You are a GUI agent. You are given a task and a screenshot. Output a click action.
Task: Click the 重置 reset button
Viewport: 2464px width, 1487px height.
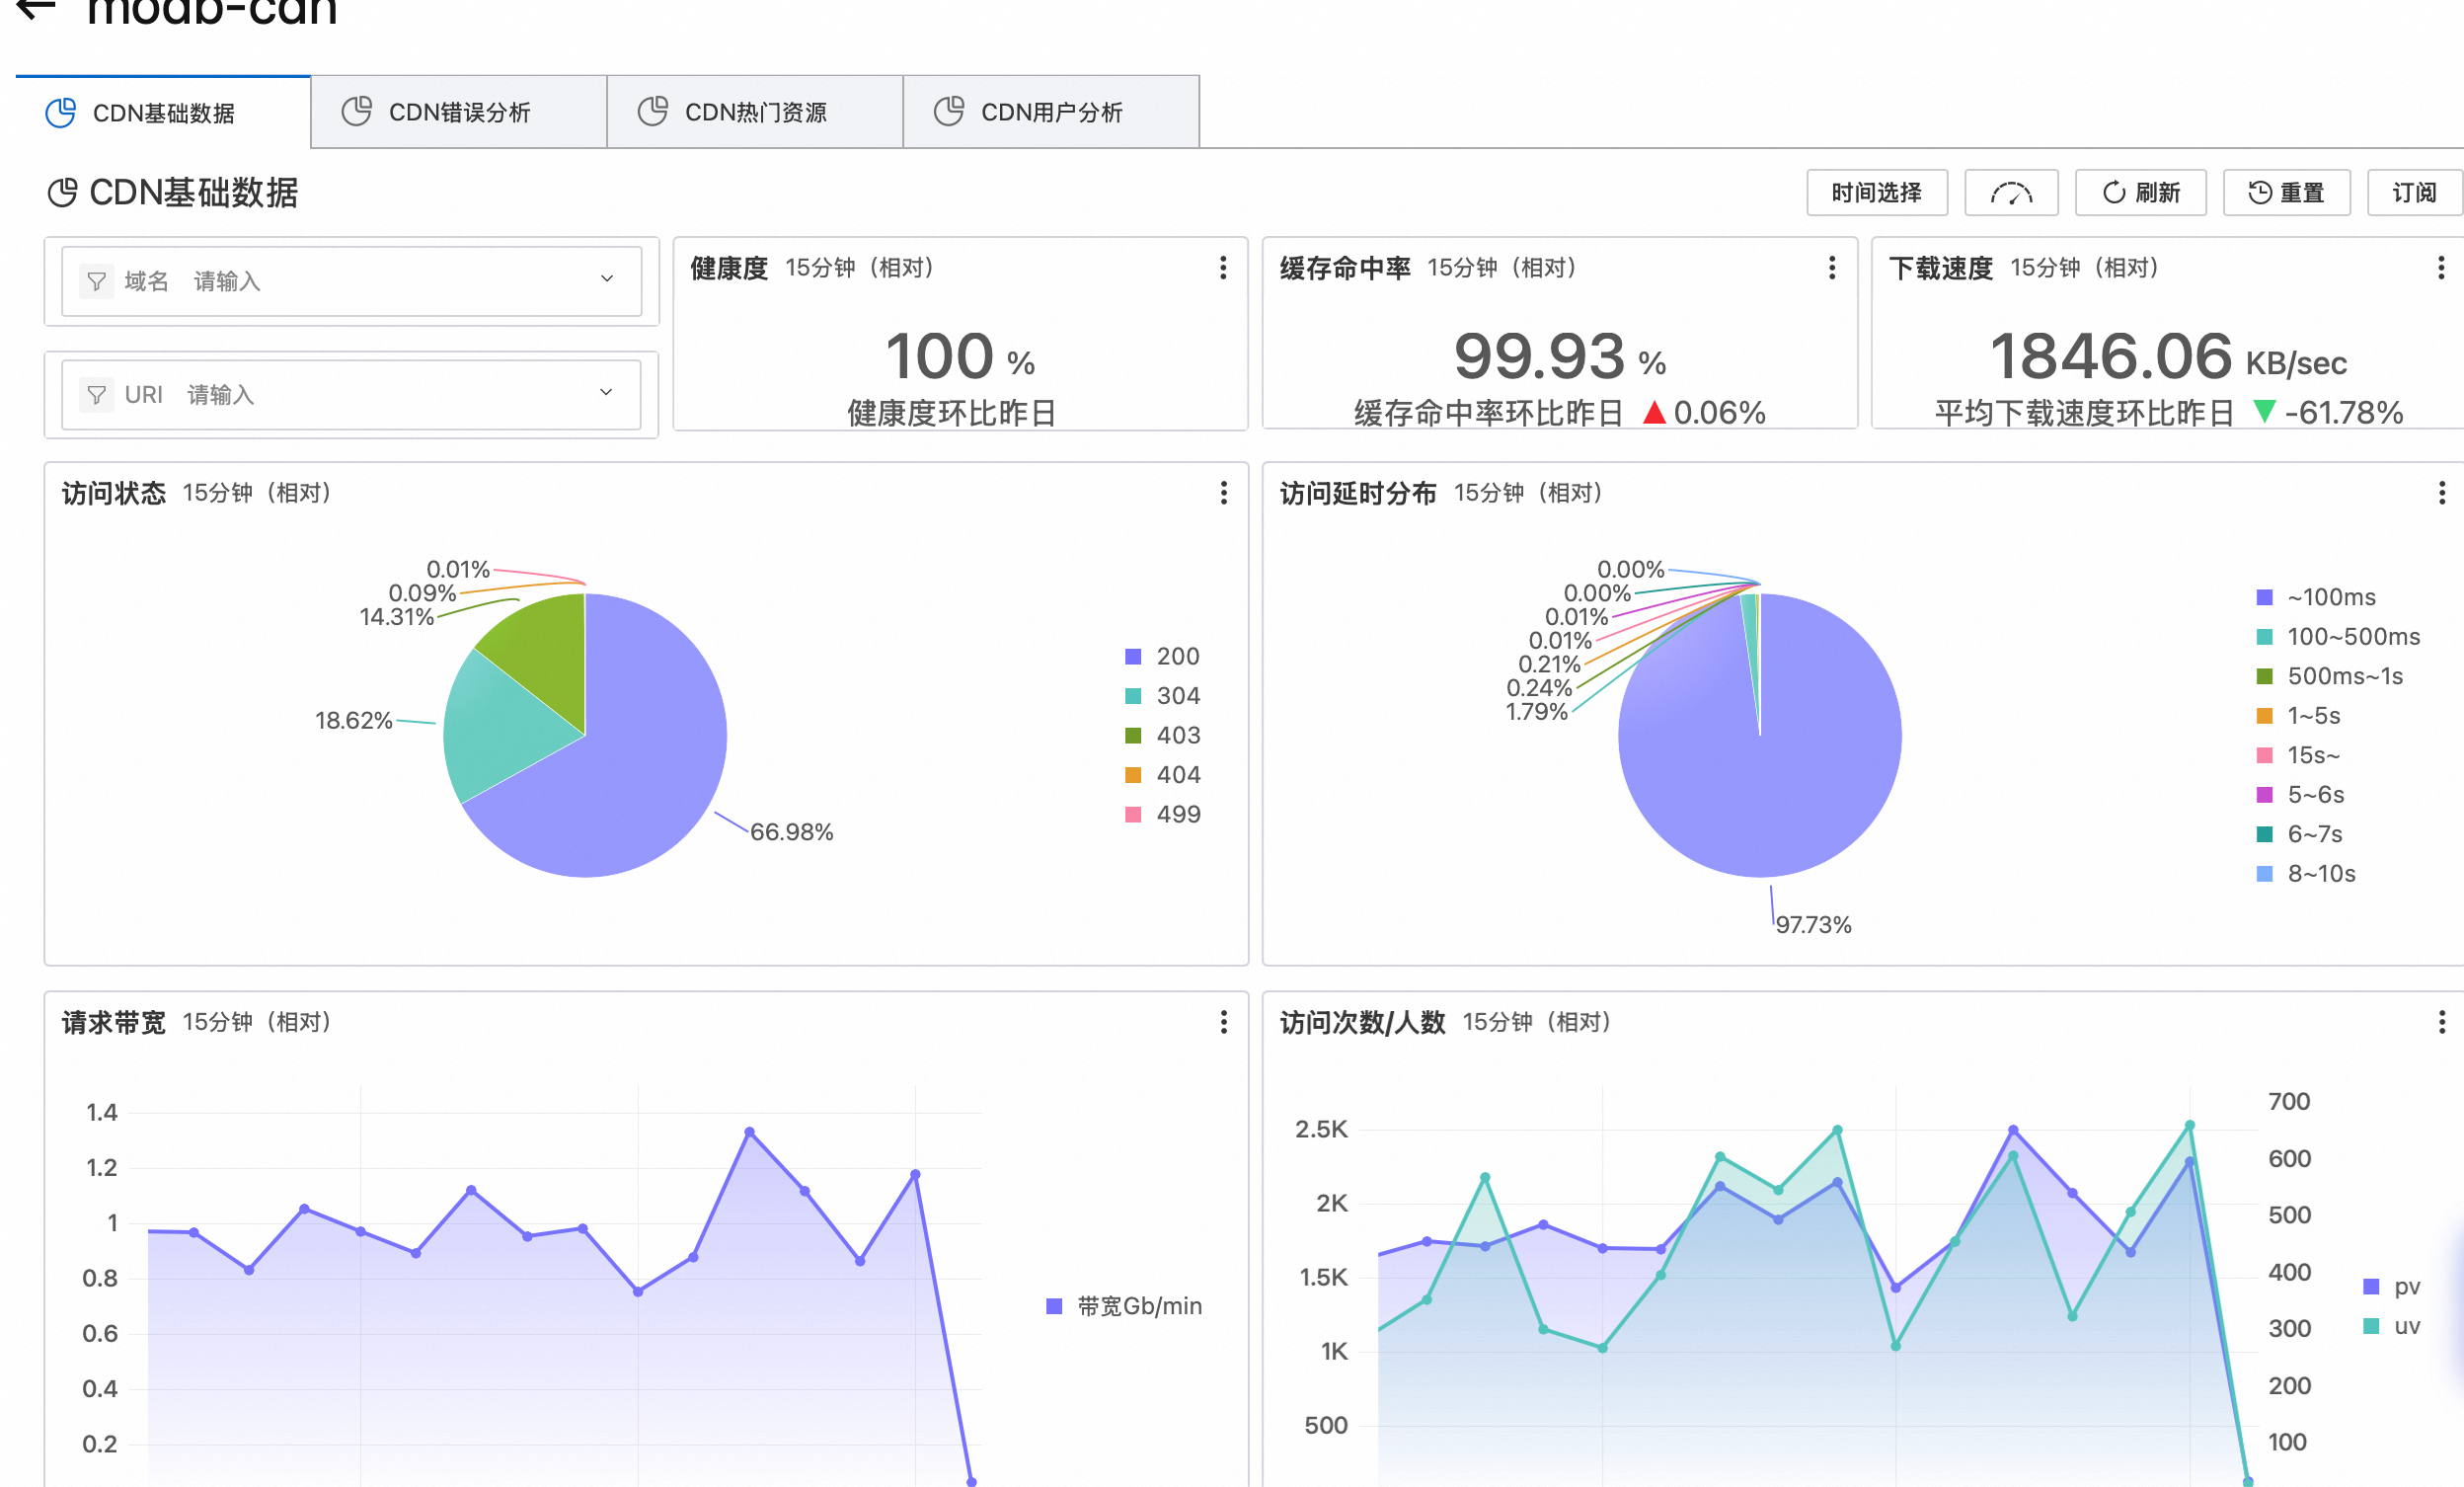[2286, 193]
